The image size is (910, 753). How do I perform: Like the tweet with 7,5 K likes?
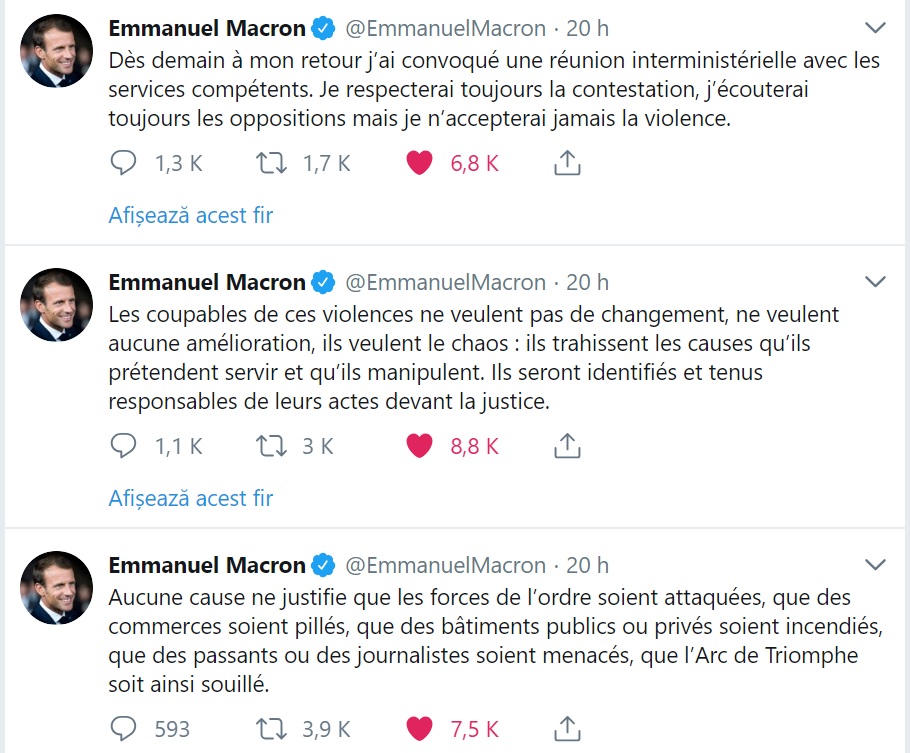419,728
